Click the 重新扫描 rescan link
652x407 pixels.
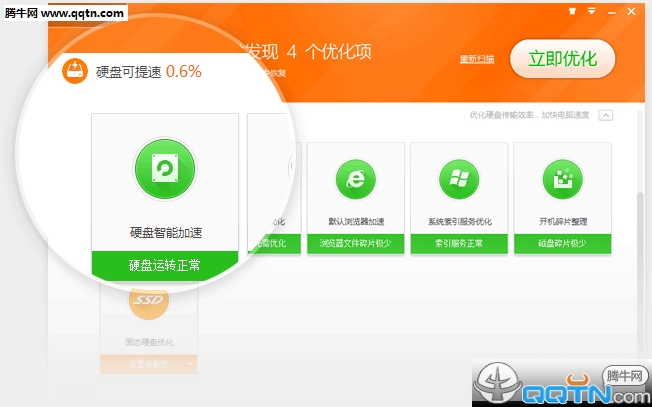click(x=477, y=59)
